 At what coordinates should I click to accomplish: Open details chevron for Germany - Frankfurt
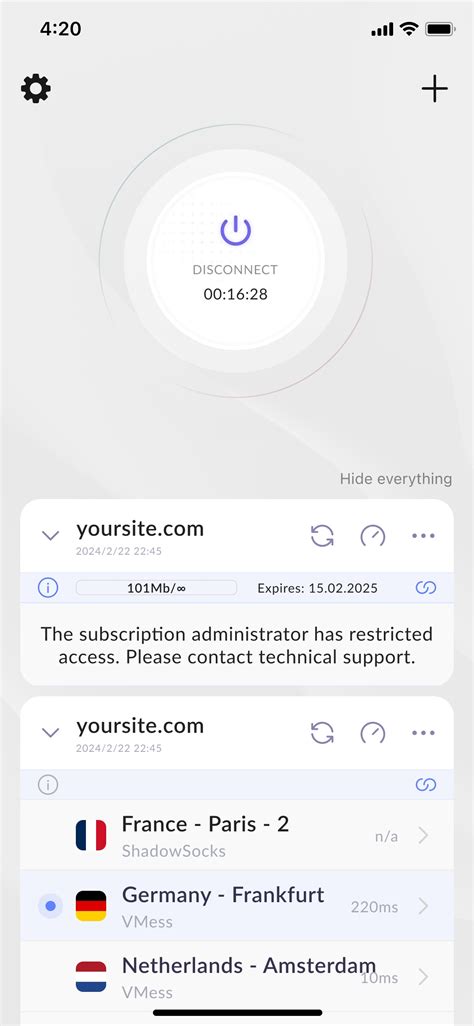(424, 906)
